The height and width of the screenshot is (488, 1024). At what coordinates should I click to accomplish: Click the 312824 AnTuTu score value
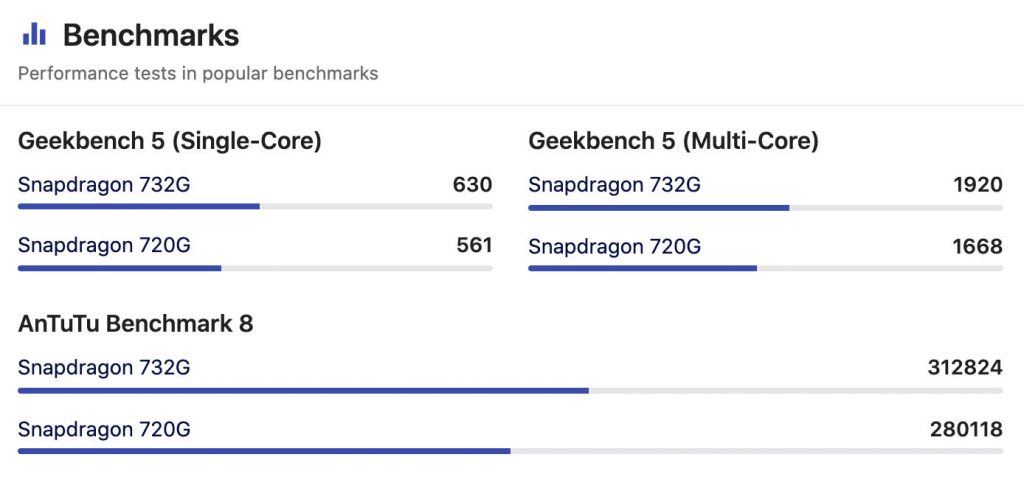pos(964,368)
